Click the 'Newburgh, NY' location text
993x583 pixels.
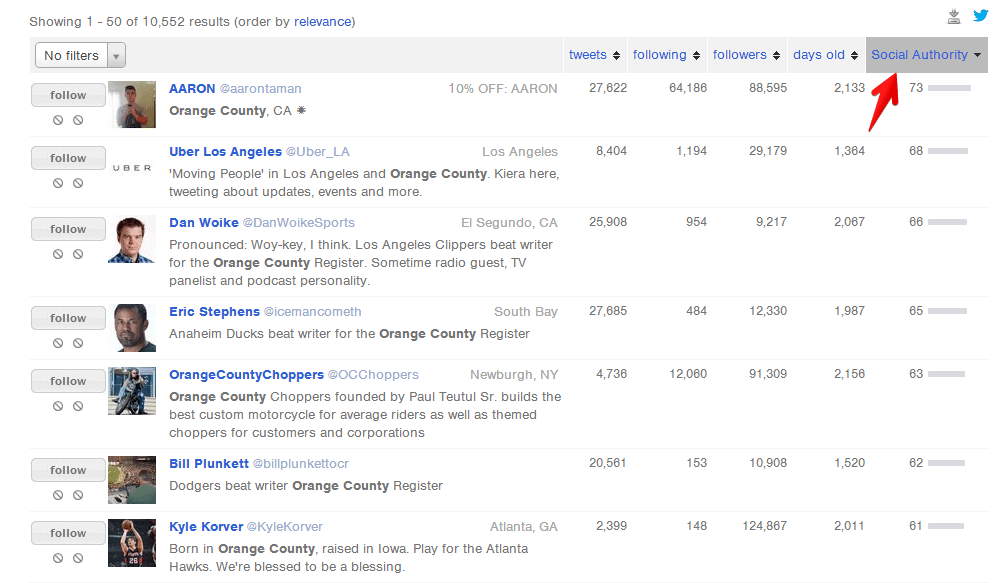pos(514,375)
